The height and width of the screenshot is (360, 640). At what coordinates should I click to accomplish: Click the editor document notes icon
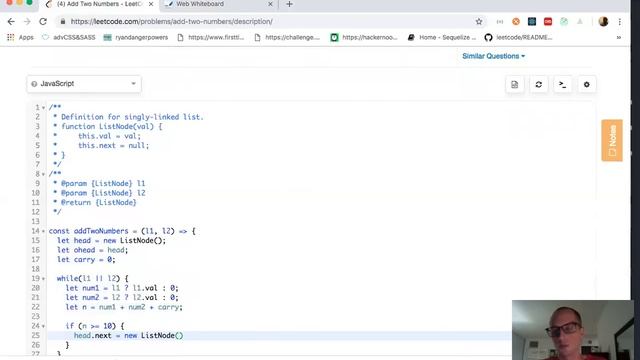click(514, 84)
